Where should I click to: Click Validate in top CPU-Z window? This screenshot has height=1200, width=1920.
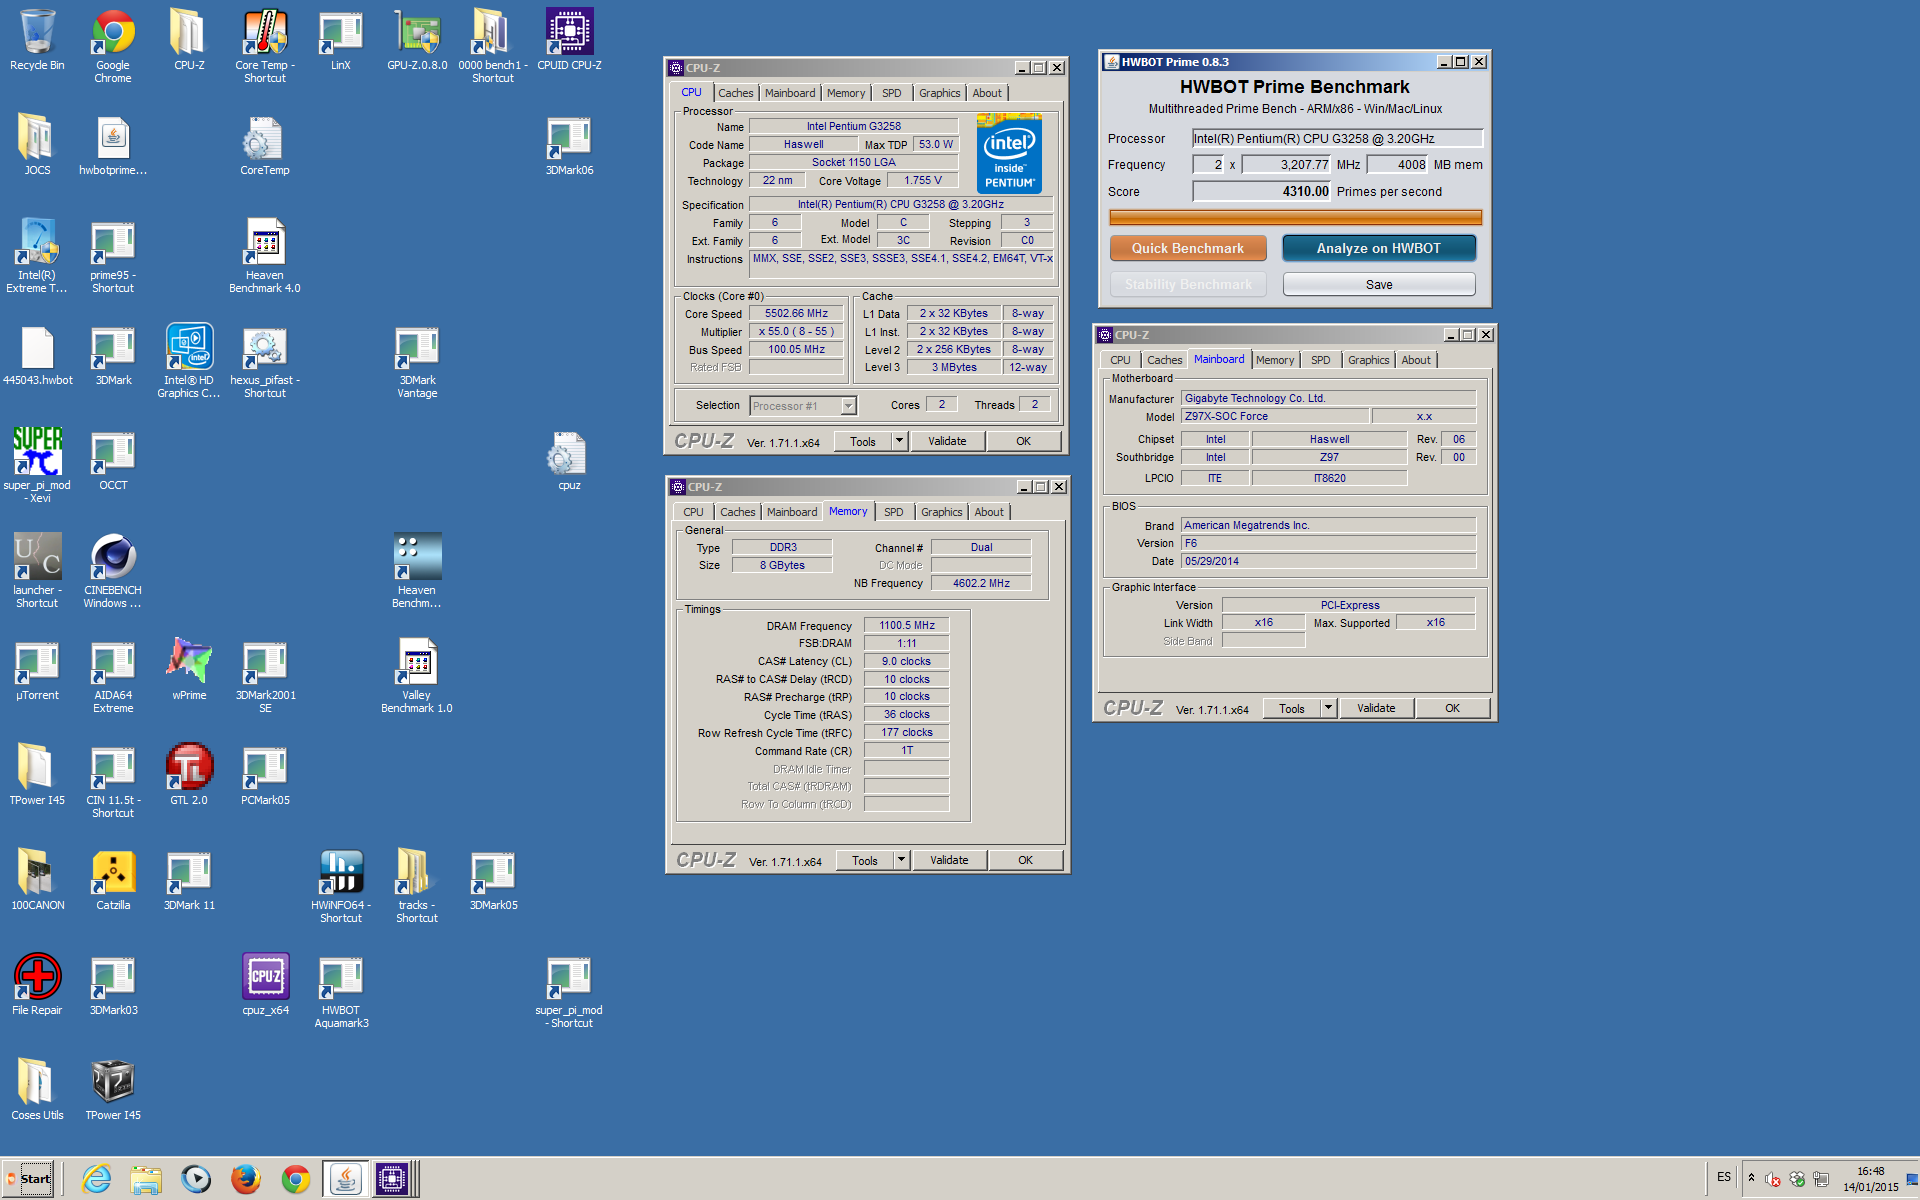coord(947,441)
